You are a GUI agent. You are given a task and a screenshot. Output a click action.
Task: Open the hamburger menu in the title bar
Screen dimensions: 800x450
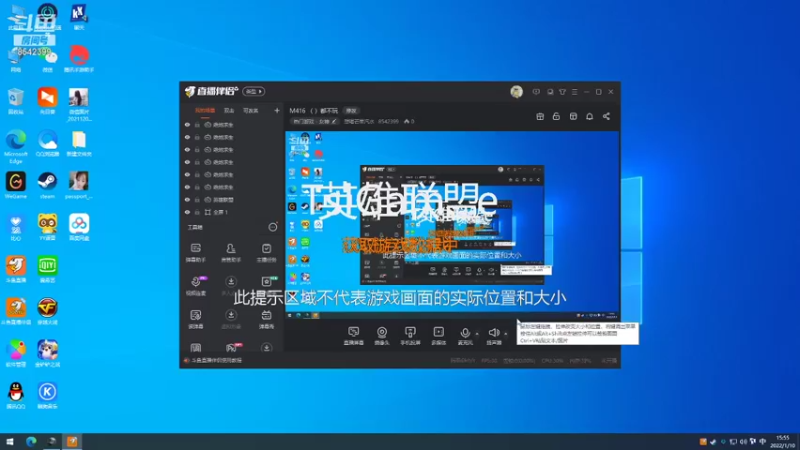coord(574,92)
